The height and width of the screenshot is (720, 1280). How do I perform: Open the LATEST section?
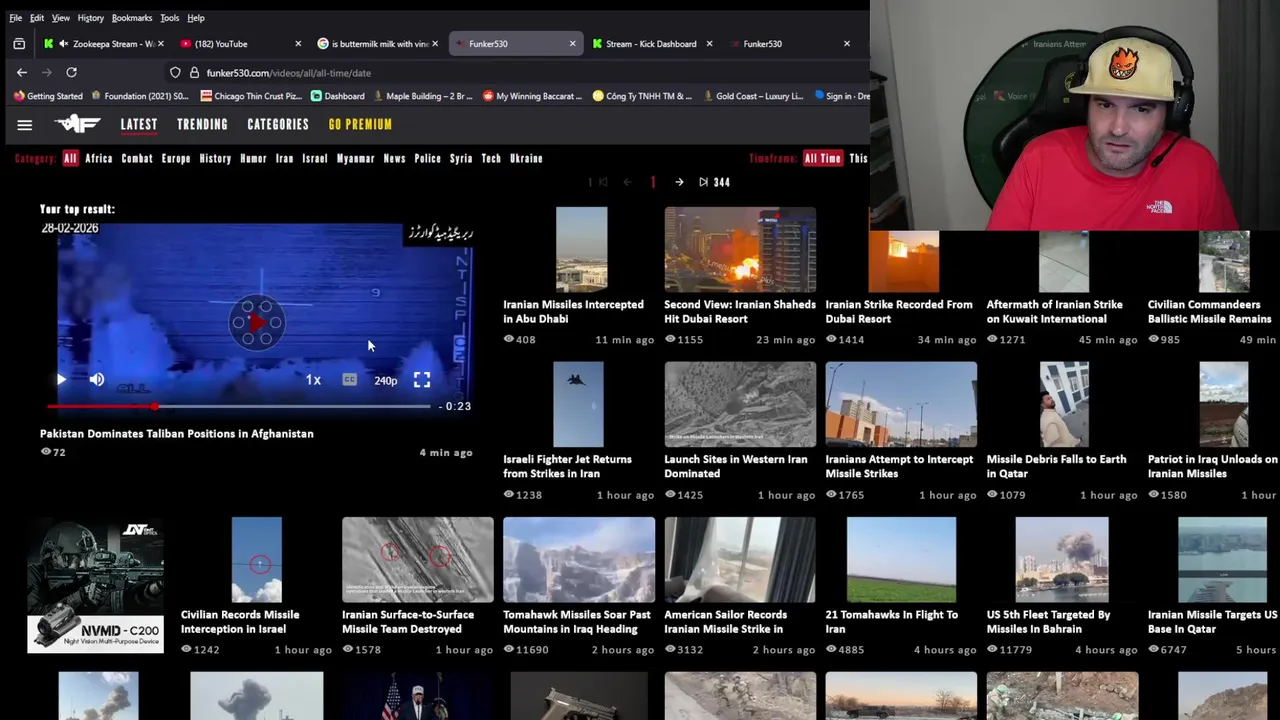[x=139, y=125]
